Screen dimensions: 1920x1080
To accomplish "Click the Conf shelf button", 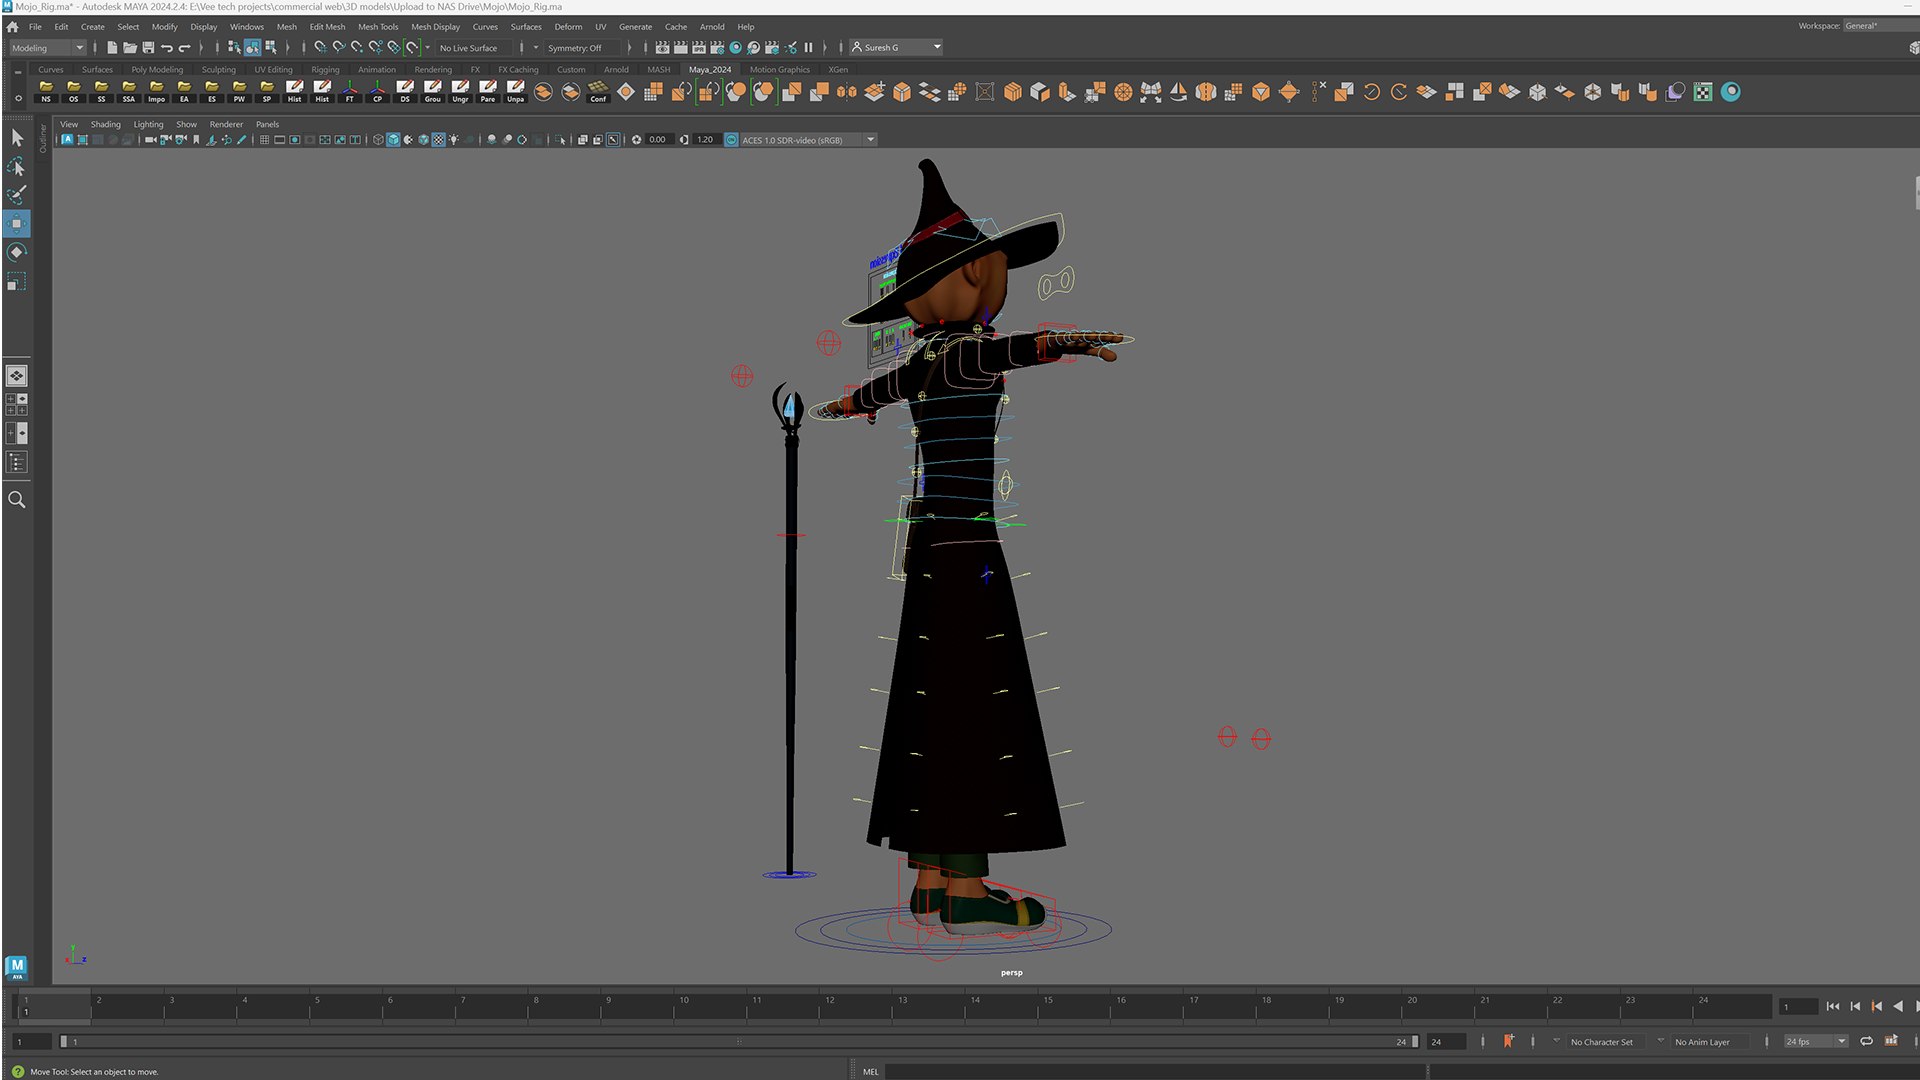I will pyautogui.click(x=598, y=92).
